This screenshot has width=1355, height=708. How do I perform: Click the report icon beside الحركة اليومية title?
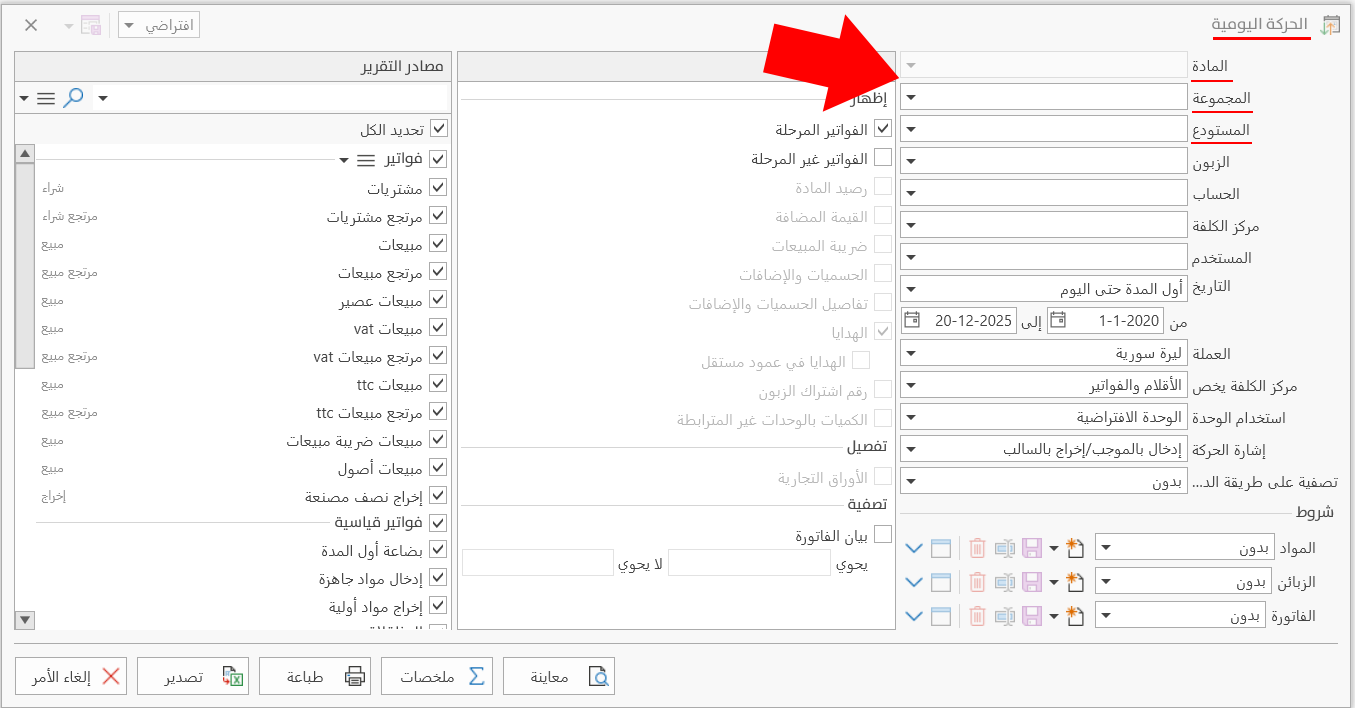pos(1332,22)
